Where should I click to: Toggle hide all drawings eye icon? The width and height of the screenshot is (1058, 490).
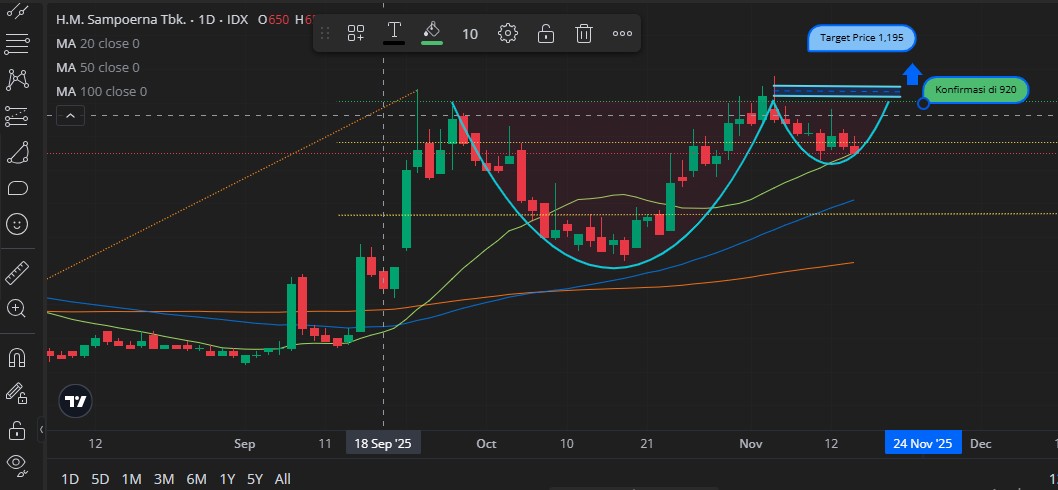[x=17, y=463]
